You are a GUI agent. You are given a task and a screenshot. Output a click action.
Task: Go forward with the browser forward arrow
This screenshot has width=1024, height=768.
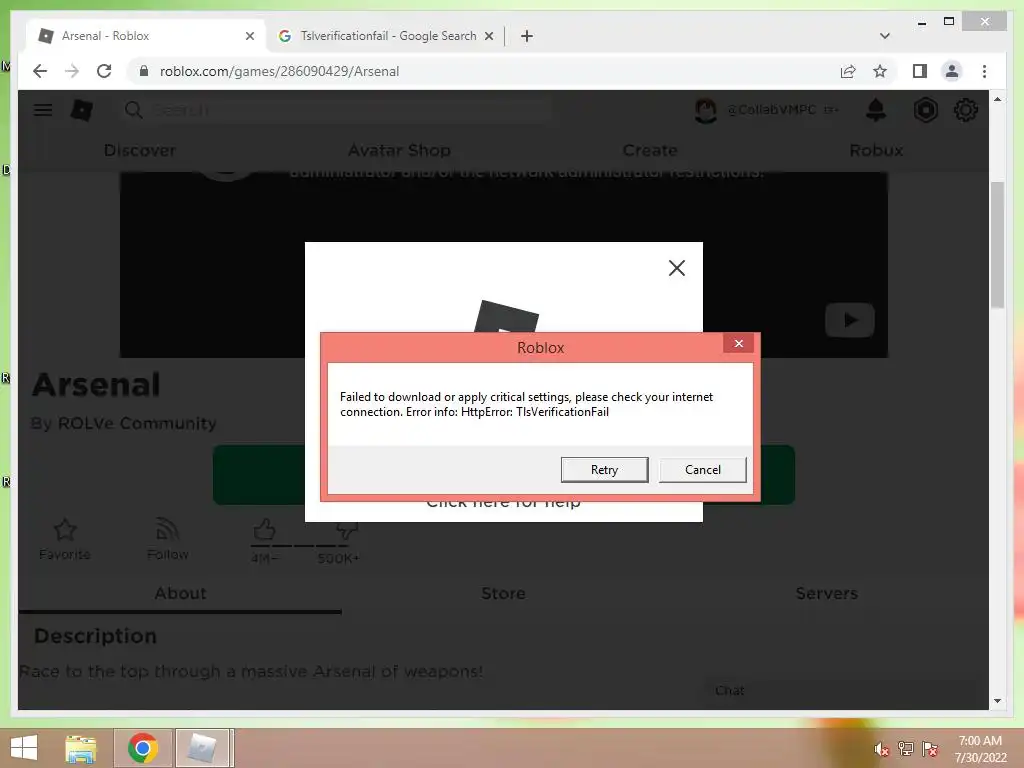72,71
